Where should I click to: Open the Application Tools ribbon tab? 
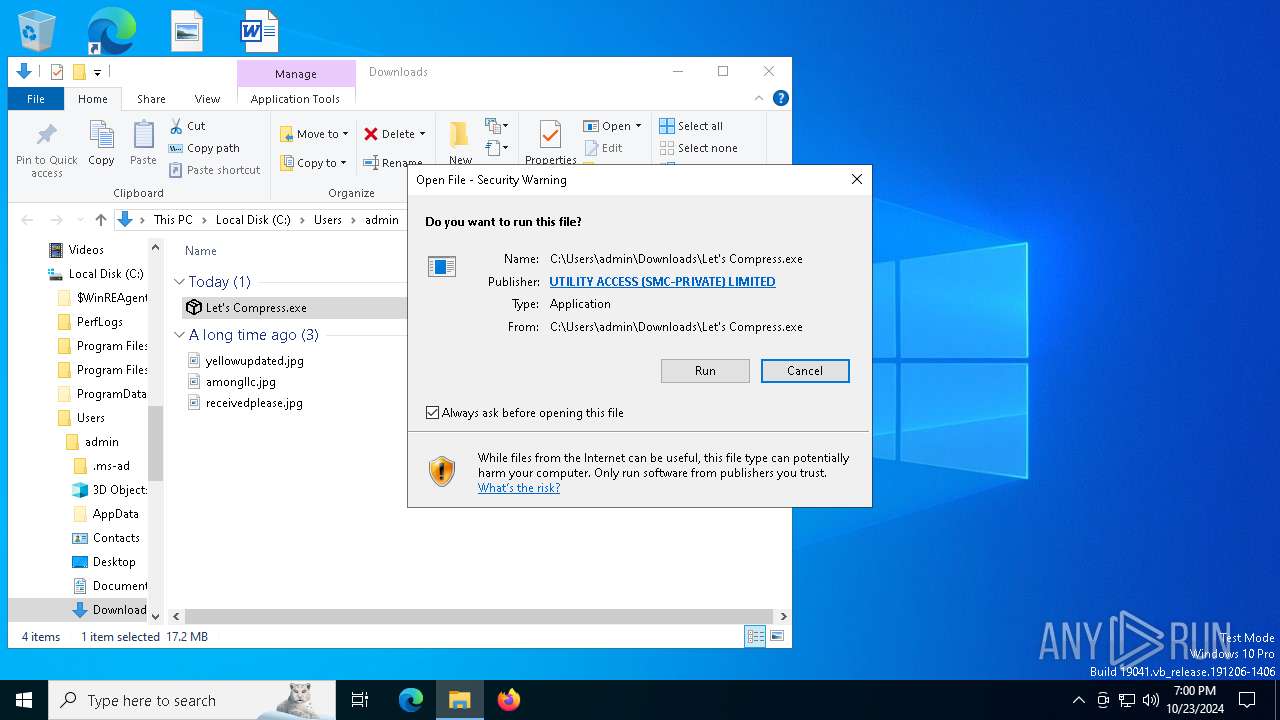[x=295, y=99]
